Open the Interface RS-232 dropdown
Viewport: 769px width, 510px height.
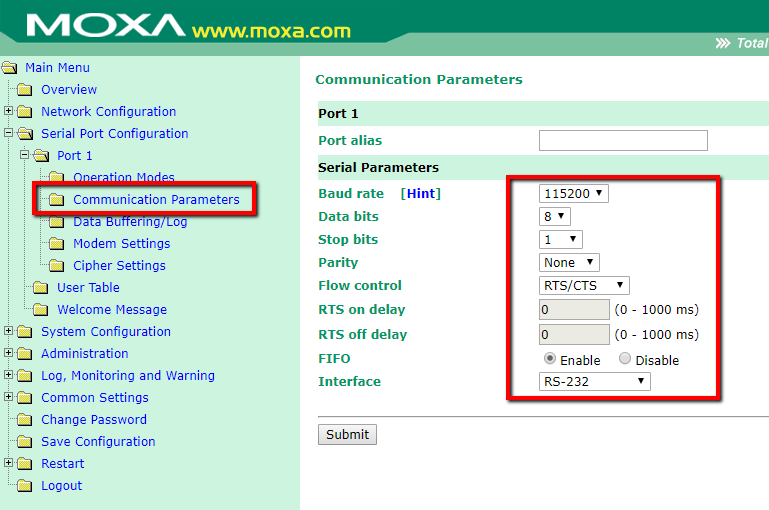[x=594, y=381]
